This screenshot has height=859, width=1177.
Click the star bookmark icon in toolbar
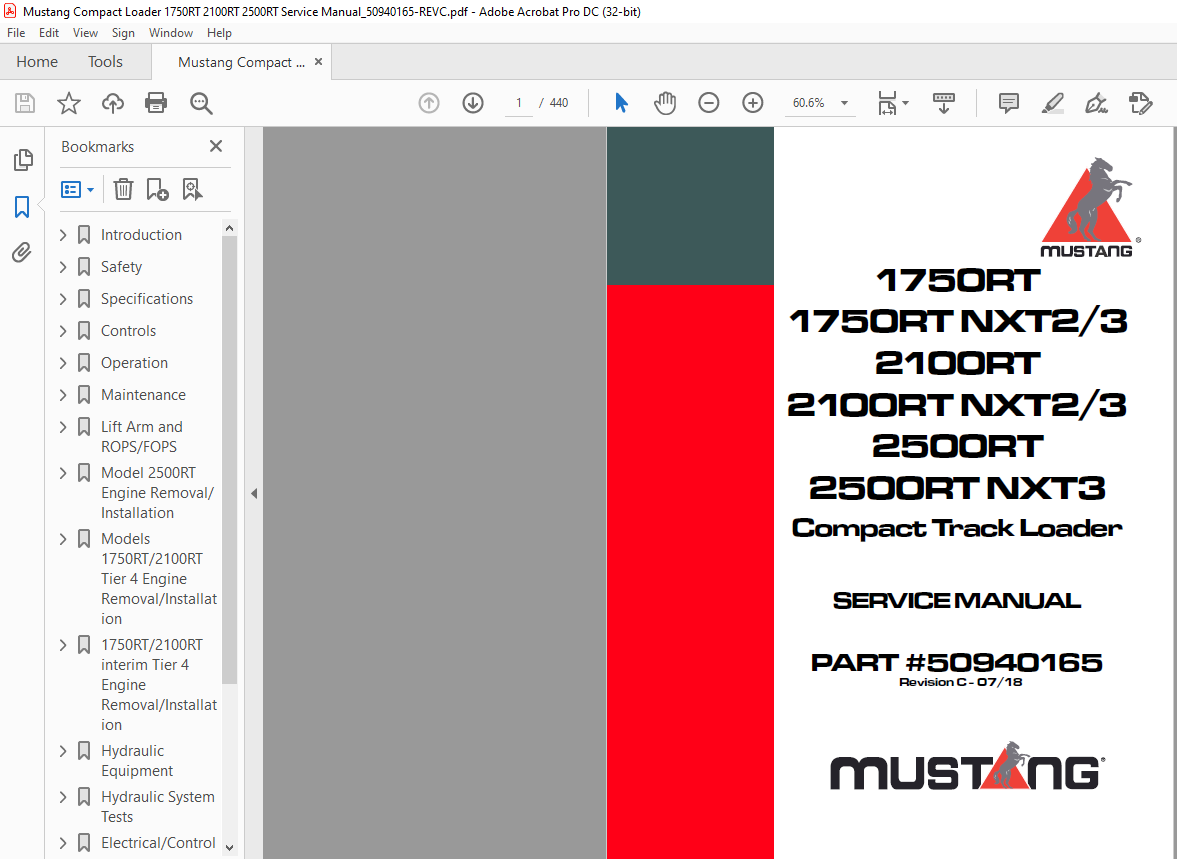69,103
